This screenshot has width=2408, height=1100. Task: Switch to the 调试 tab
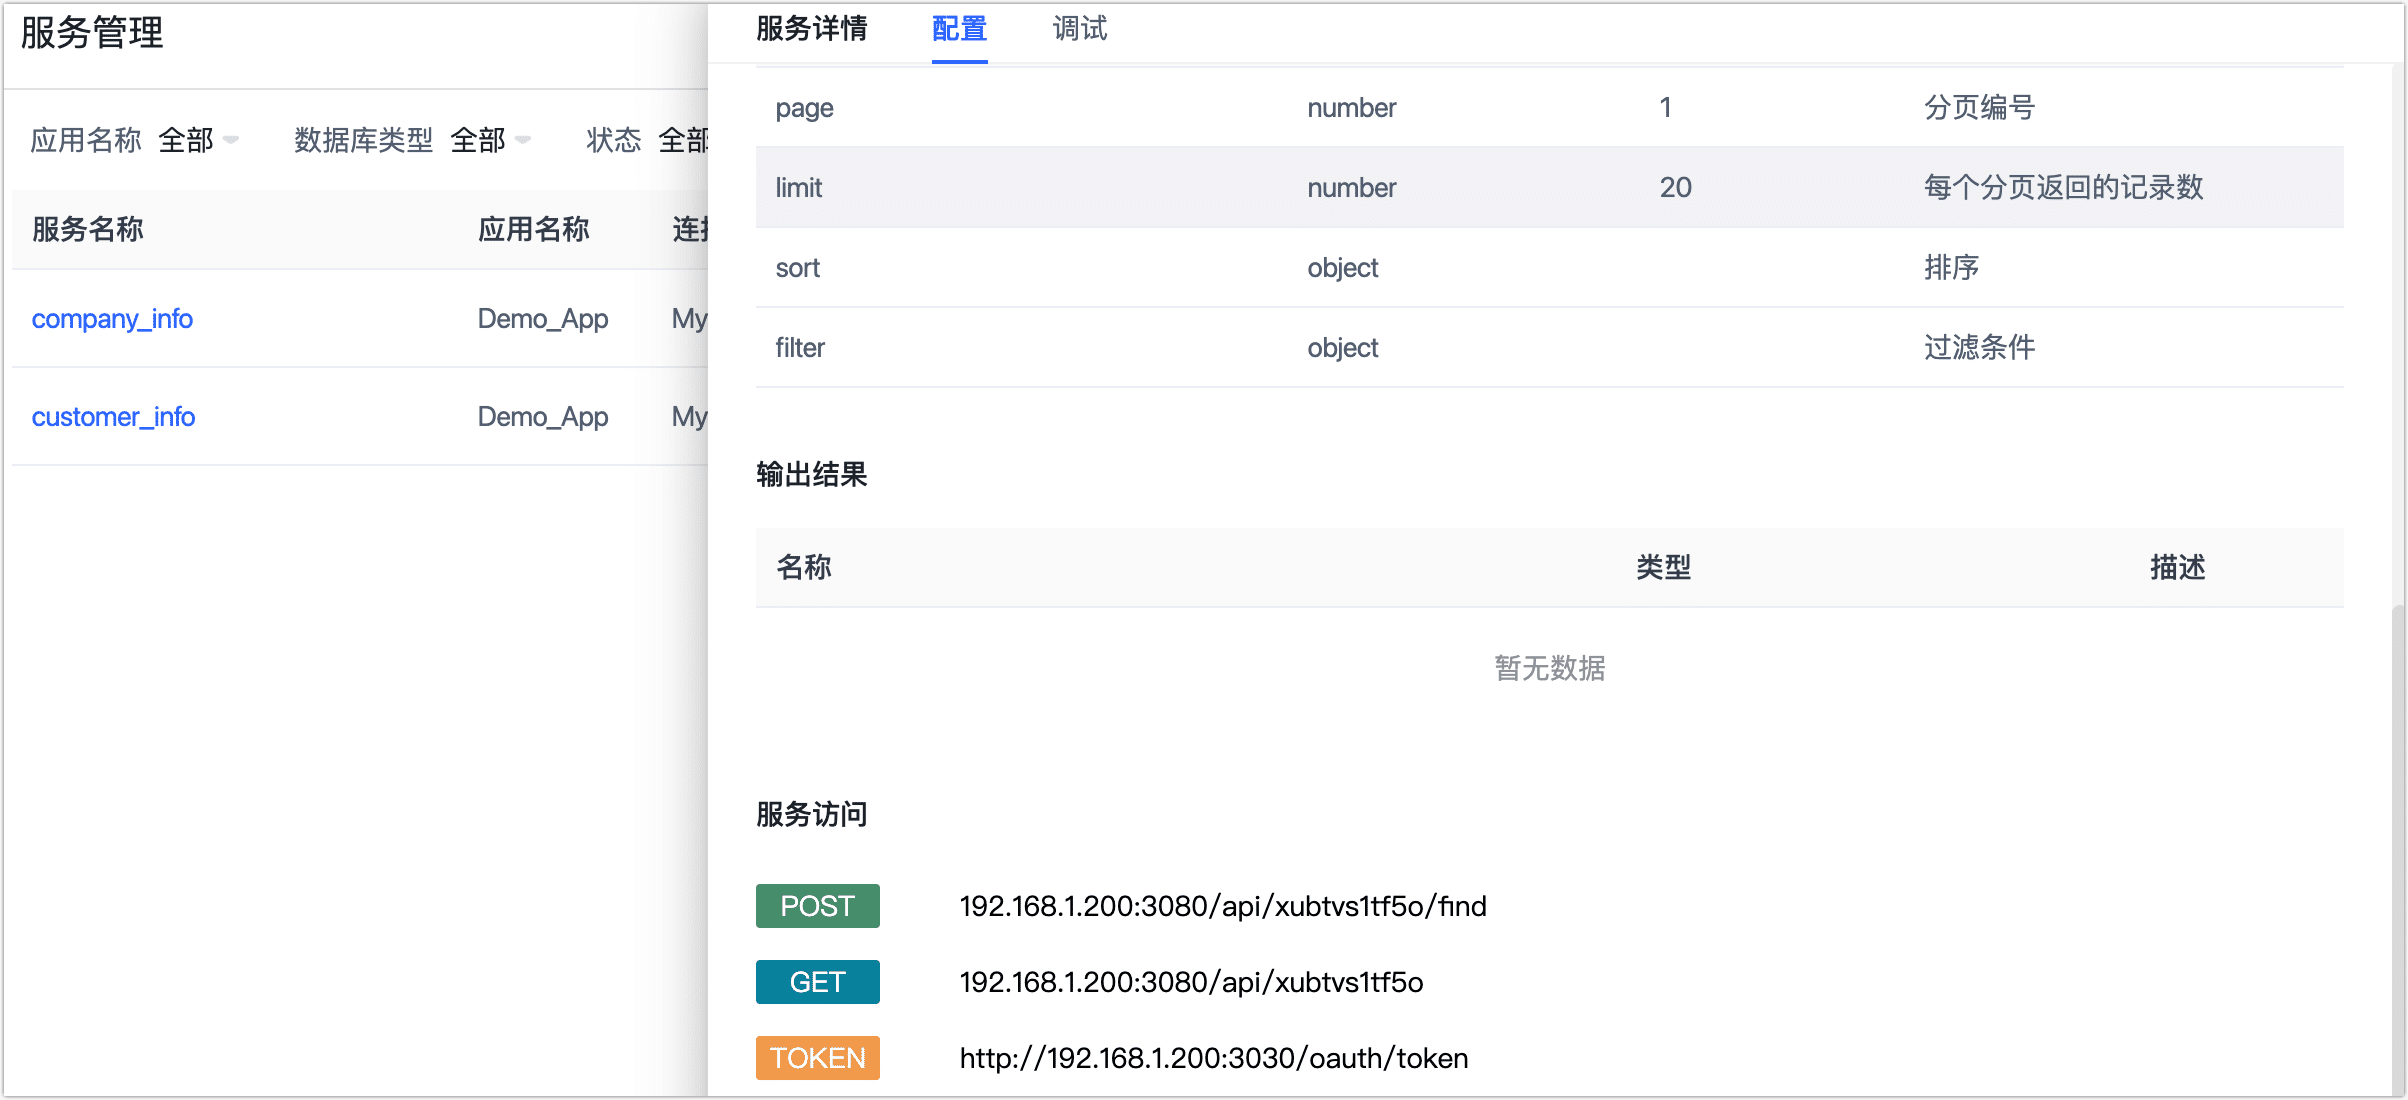pyautogui.click(x=1079, y=29)
